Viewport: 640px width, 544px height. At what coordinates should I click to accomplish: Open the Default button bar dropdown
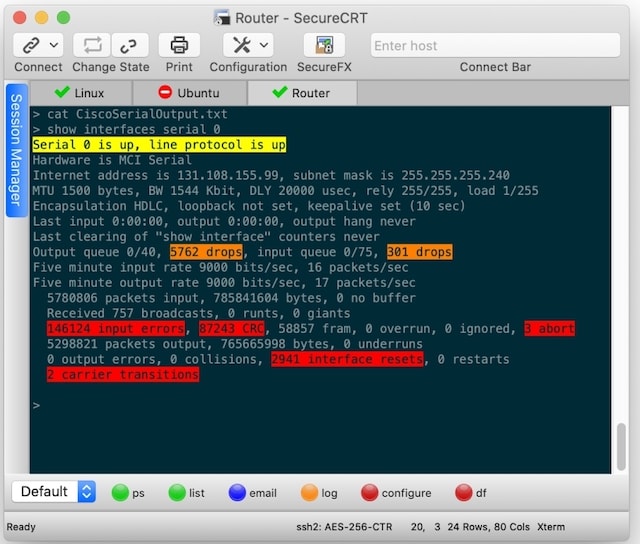click(54, 491)
